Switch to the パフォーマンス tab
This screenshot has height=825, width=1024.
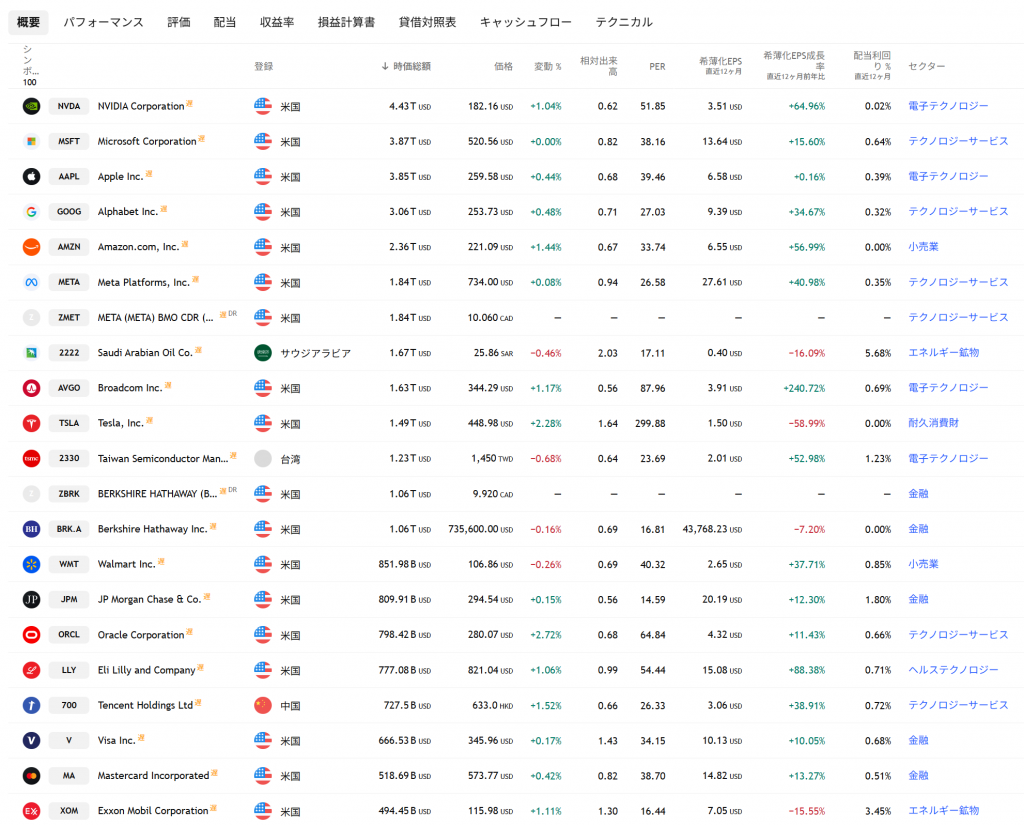pyautogui.click(x=103, y=22)
